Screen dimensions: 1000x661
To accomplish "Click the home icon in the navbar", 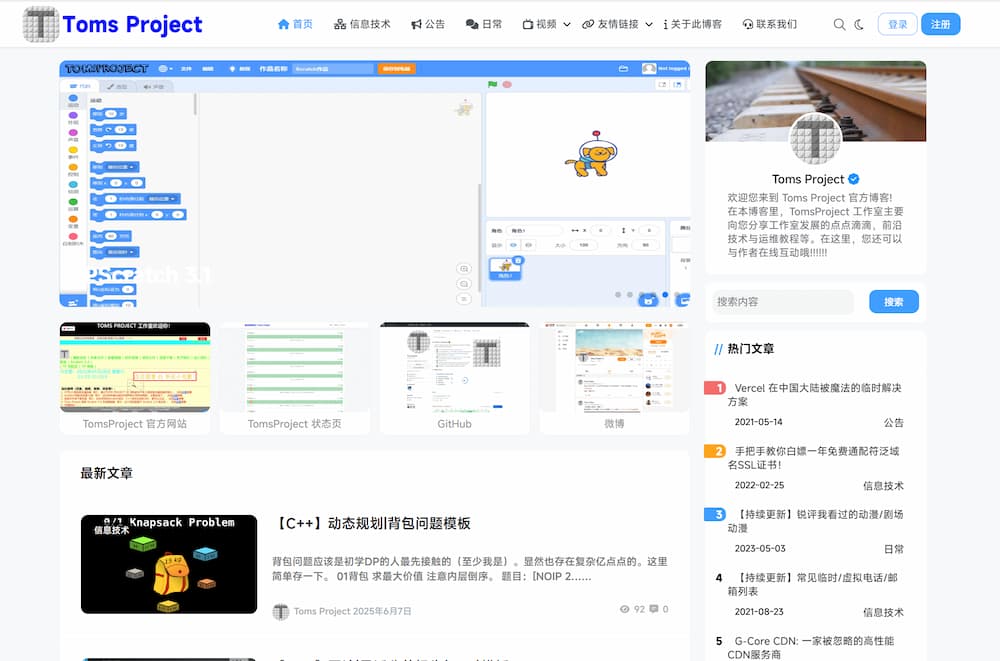I will [282, 23].
